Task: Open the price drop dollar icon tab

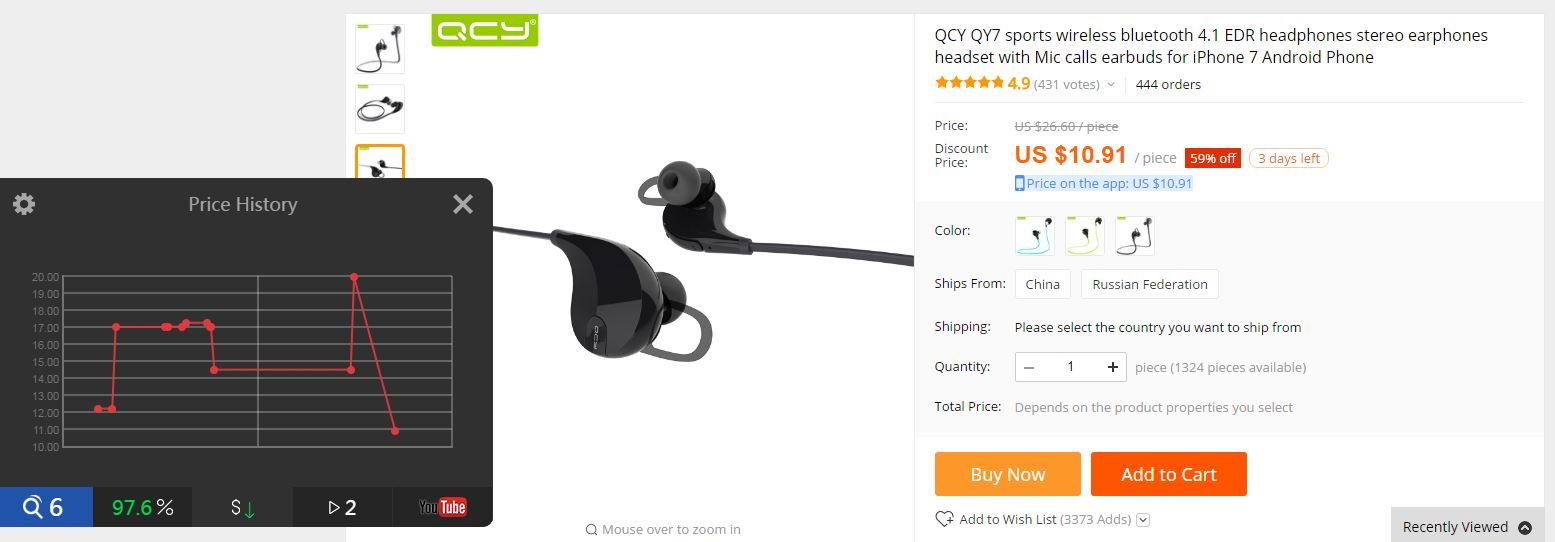Action: coord(242,507)
